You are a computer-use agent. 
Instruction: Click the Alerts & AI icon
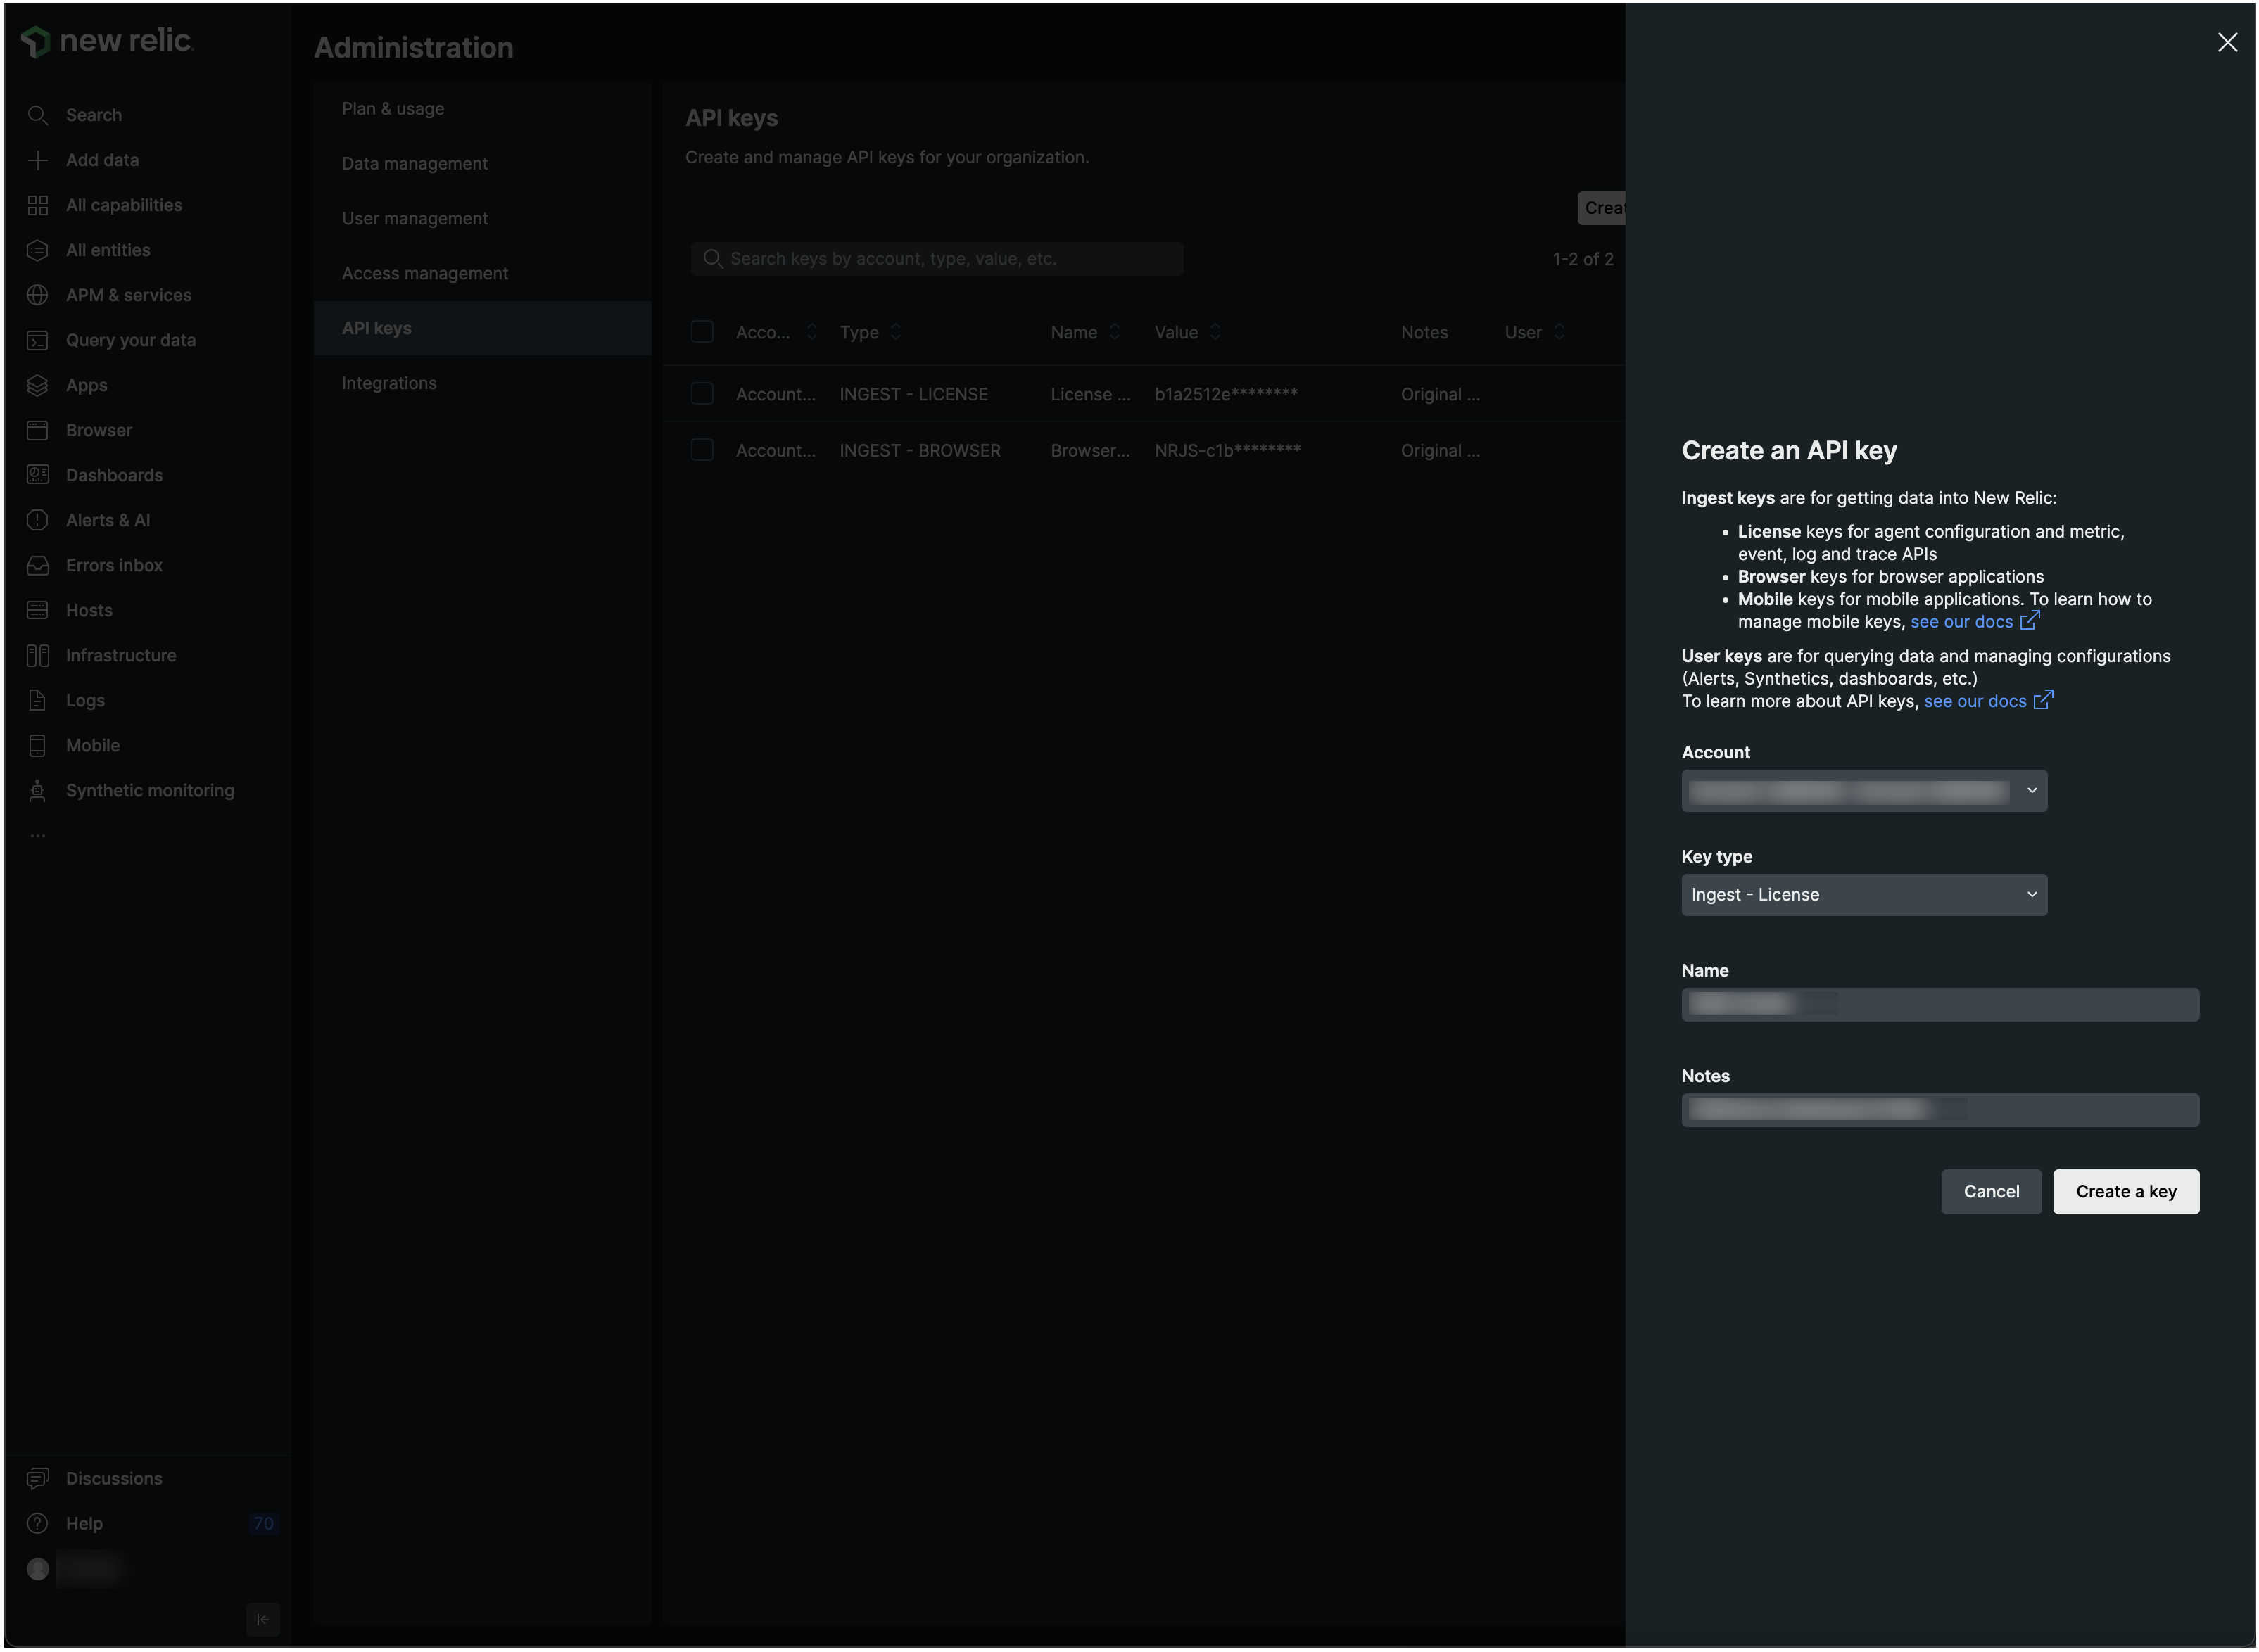(x=38, y=520)
